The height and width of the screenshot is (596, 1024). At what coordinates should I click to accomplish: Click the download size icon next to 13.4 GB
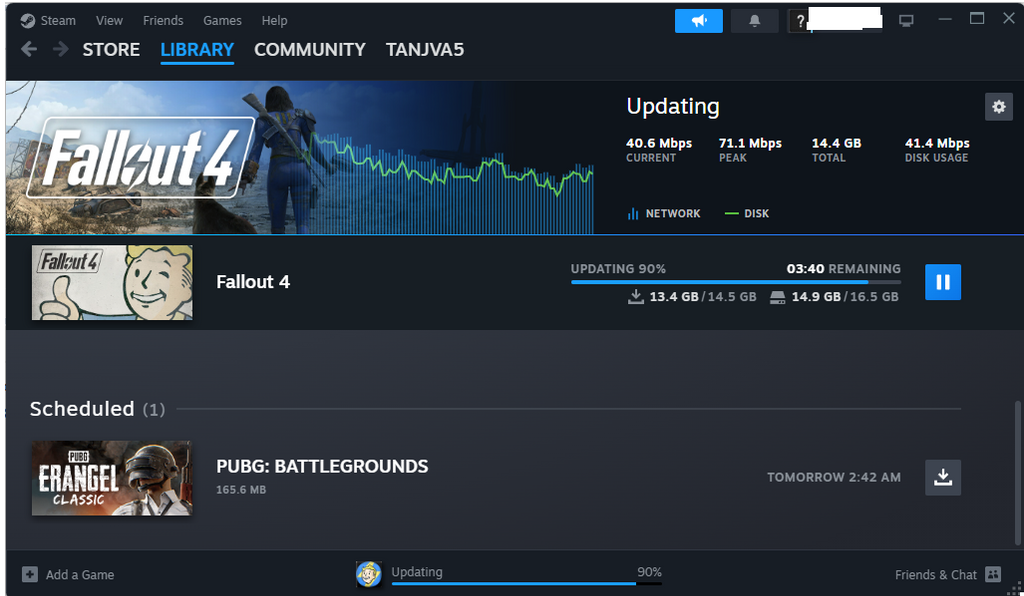(635, 297)
